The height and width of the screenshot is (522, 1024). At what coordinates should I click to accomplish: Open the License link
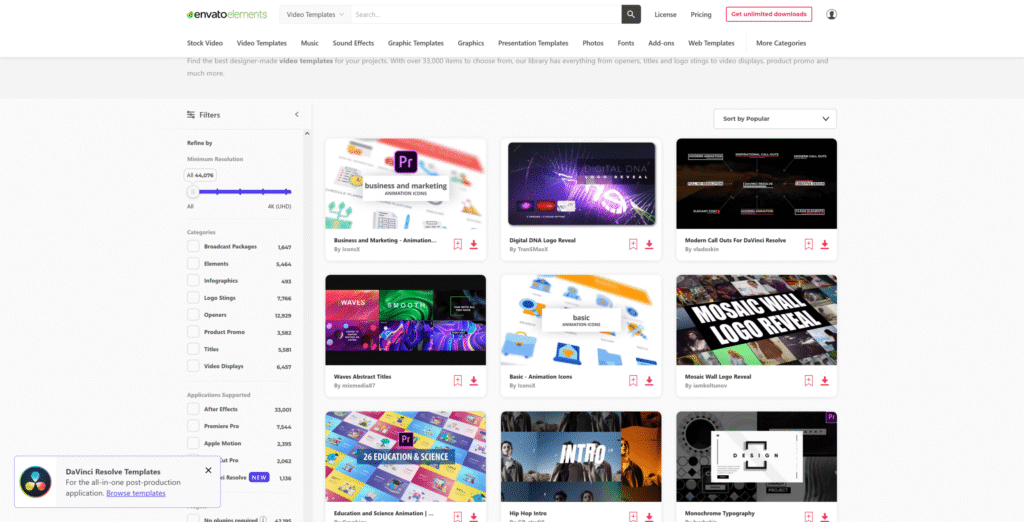pyautogui.click(x=665, y=14)
